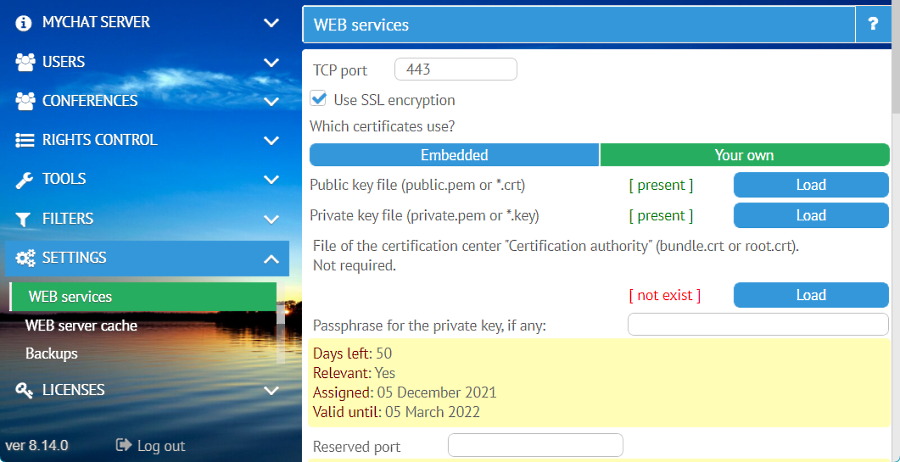Click the private key passphrase field
The image size is (900, 462).
pyautogui.click(x=757, y=325)
